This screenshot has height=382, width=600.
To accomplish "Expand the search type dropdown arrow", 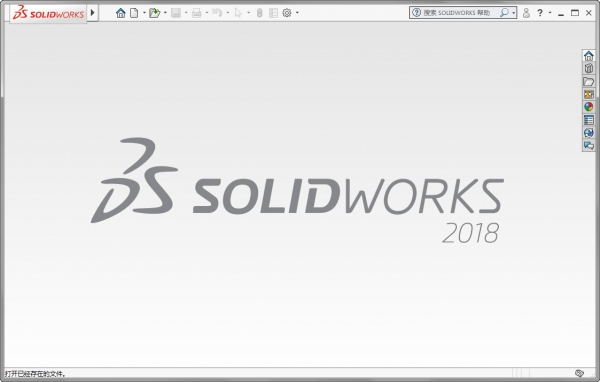I will (514, 13).
